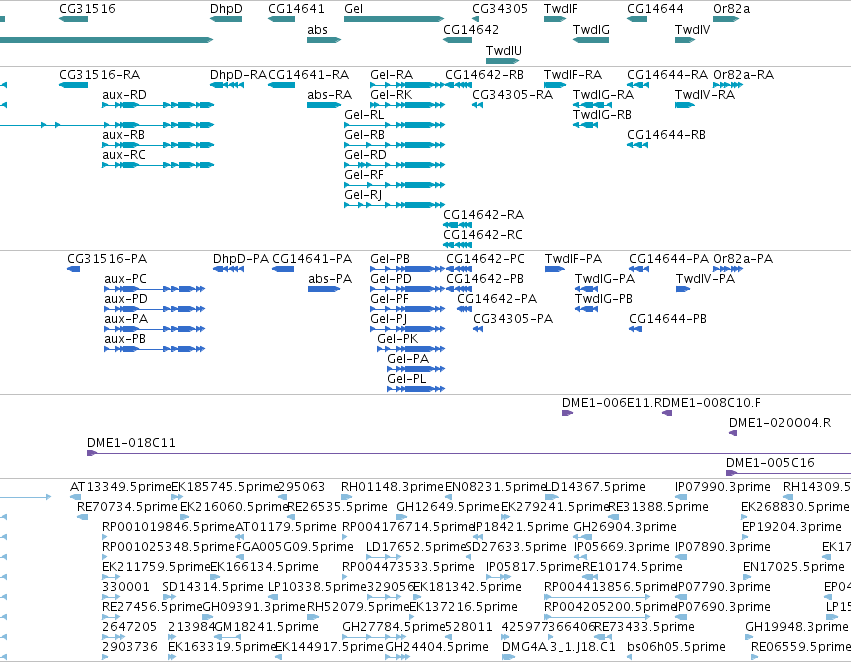This screenshot has height=662, width=851.
Task: Click the DhpD gene arrow
Action: 226,19
